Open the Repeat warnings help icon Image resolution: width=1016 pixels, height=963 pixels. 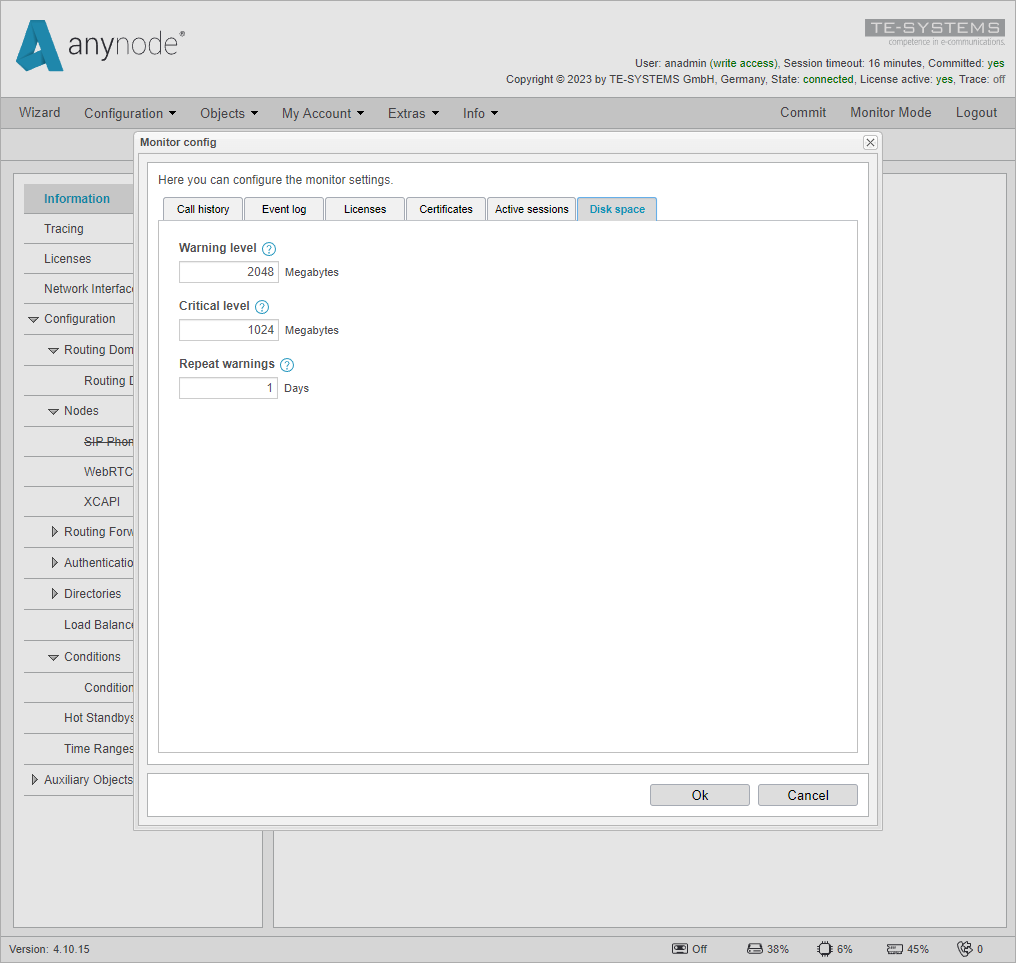click(287, 364)
